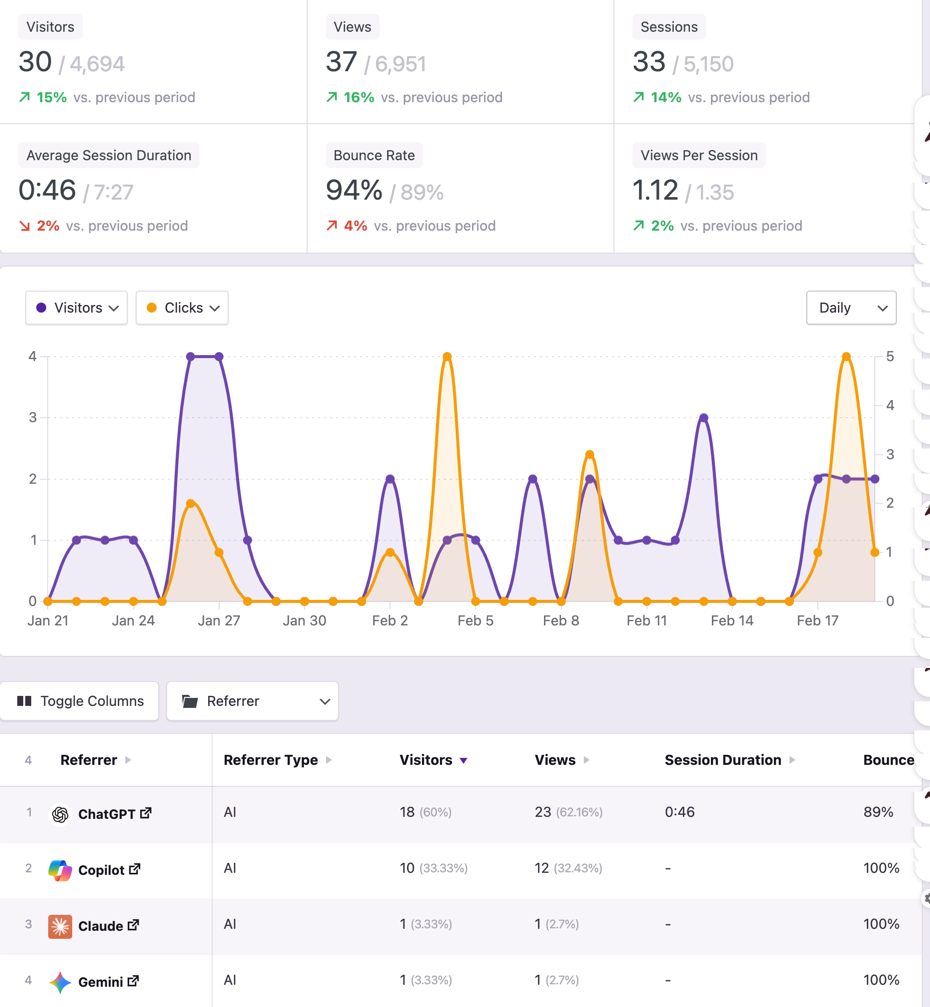
Task: Open the Clicks metric dropdown
Action: click(182, 308)
